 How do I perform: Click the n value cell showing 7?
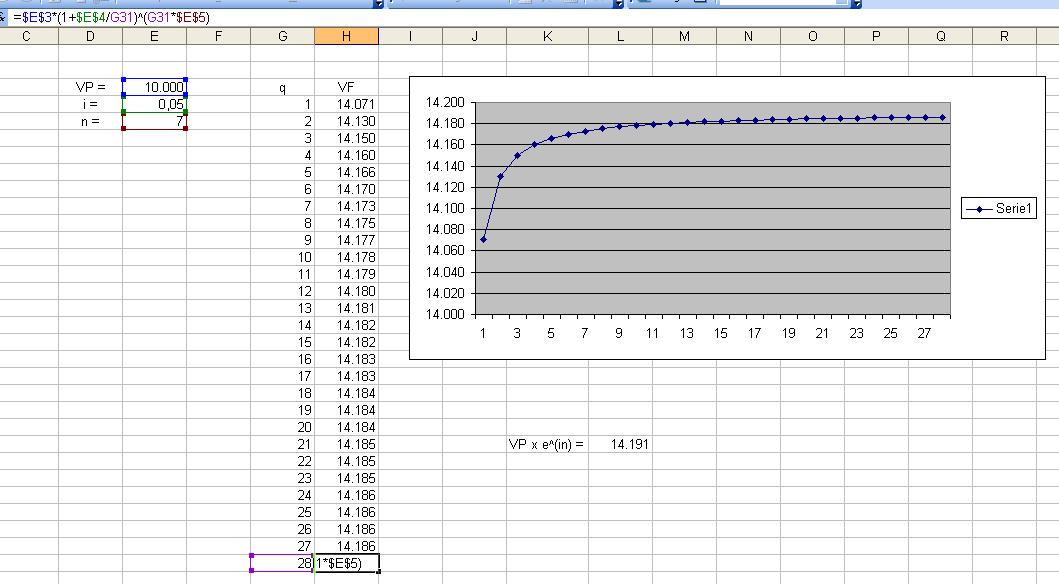pyautogui.click(x=154, y=121)
